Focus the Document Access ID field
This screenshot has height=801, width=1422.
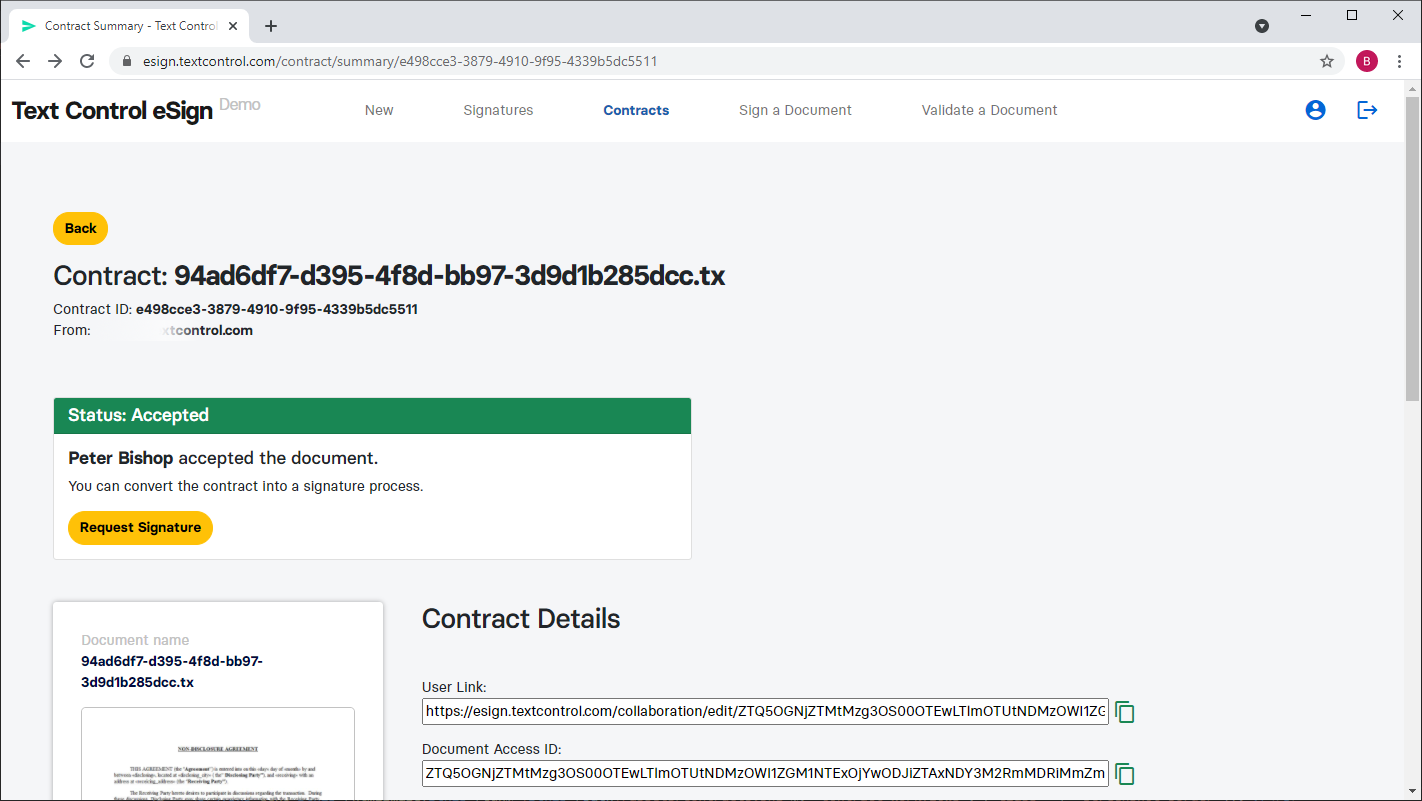point(765,773)
